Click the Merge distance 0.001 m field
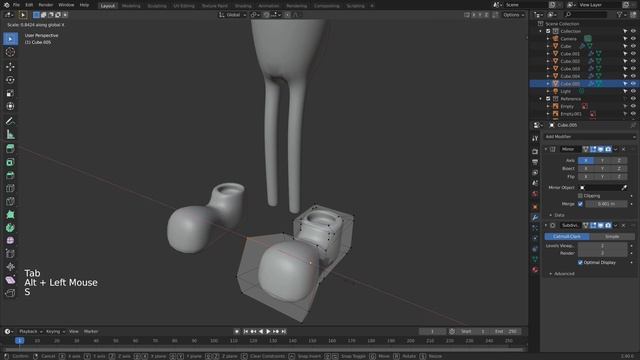The image size is (640, 360). pos(606,204)
